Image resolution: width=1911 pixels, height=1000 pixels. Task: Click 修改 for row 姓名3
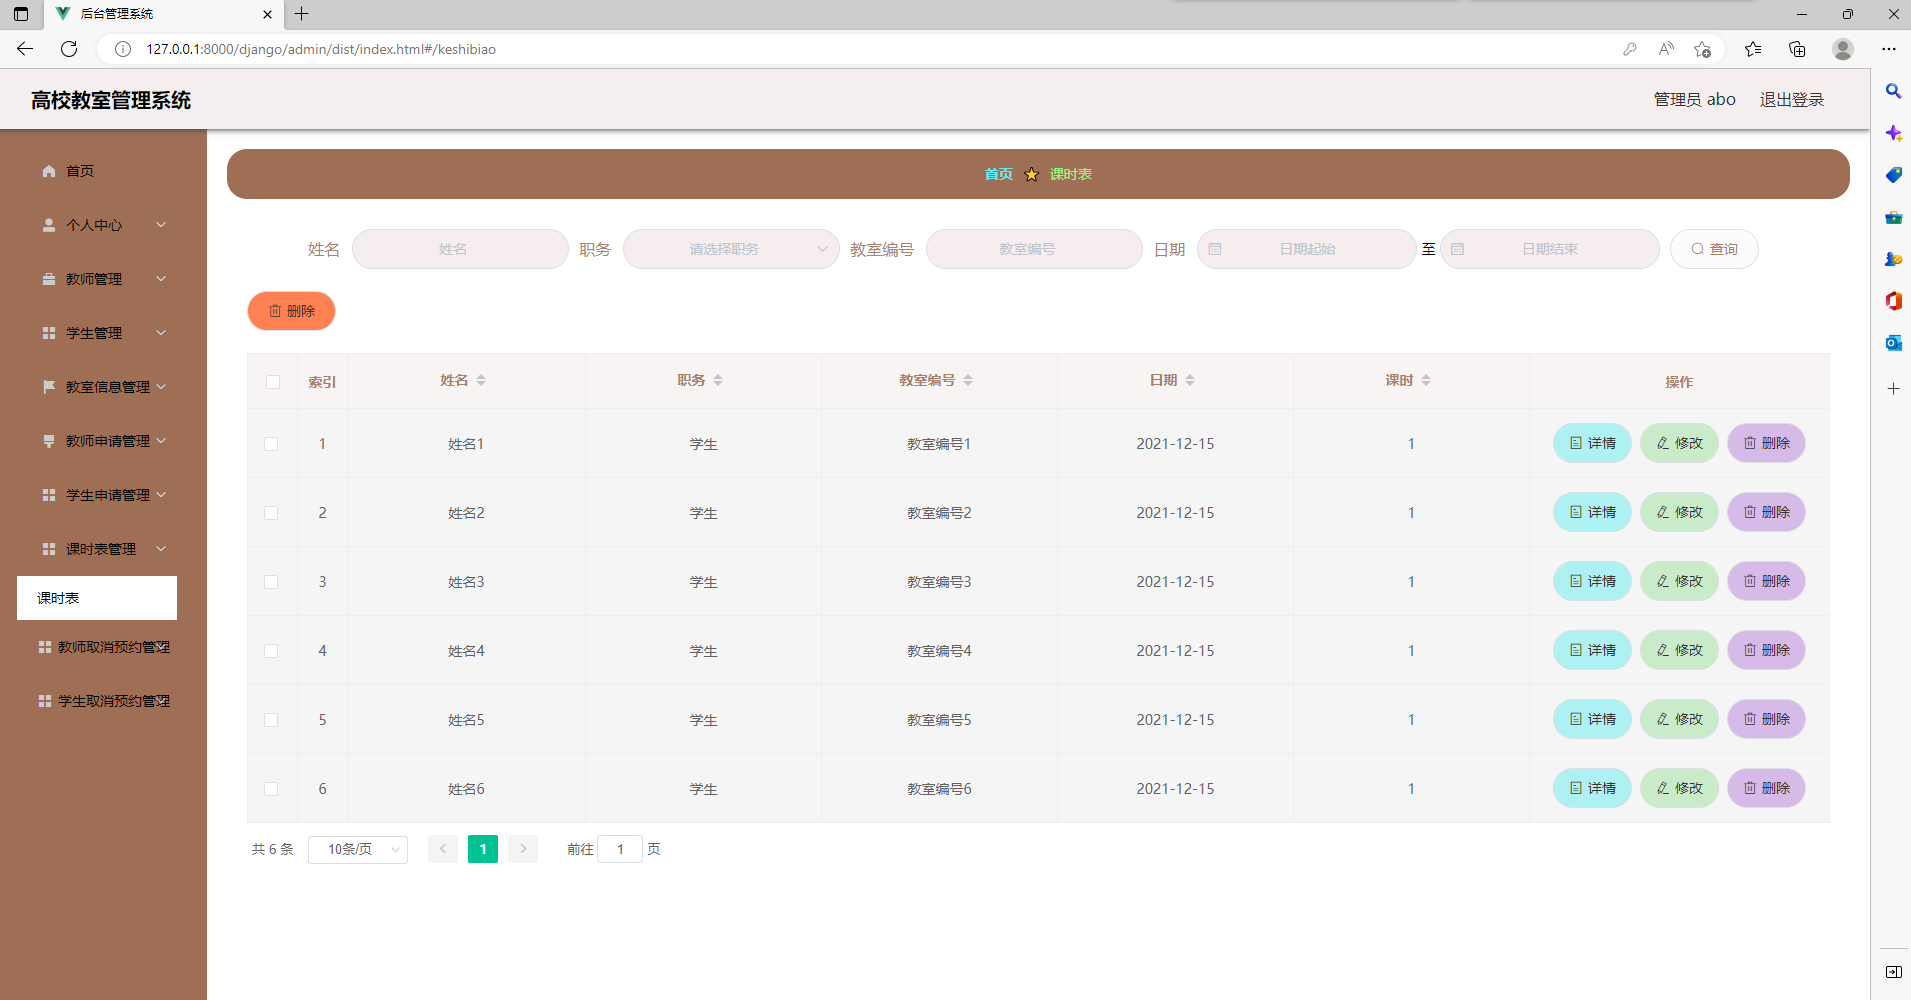pos(1679,581)
